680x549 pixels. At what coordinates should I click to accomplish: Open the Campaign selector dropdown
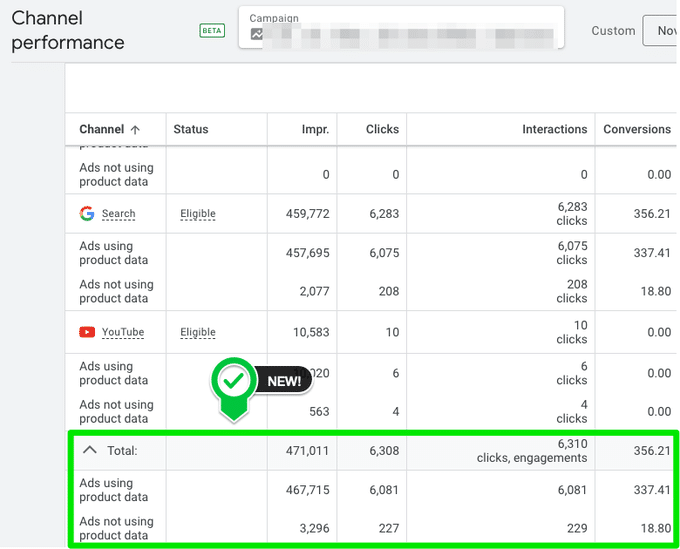[x=401, y=27]
